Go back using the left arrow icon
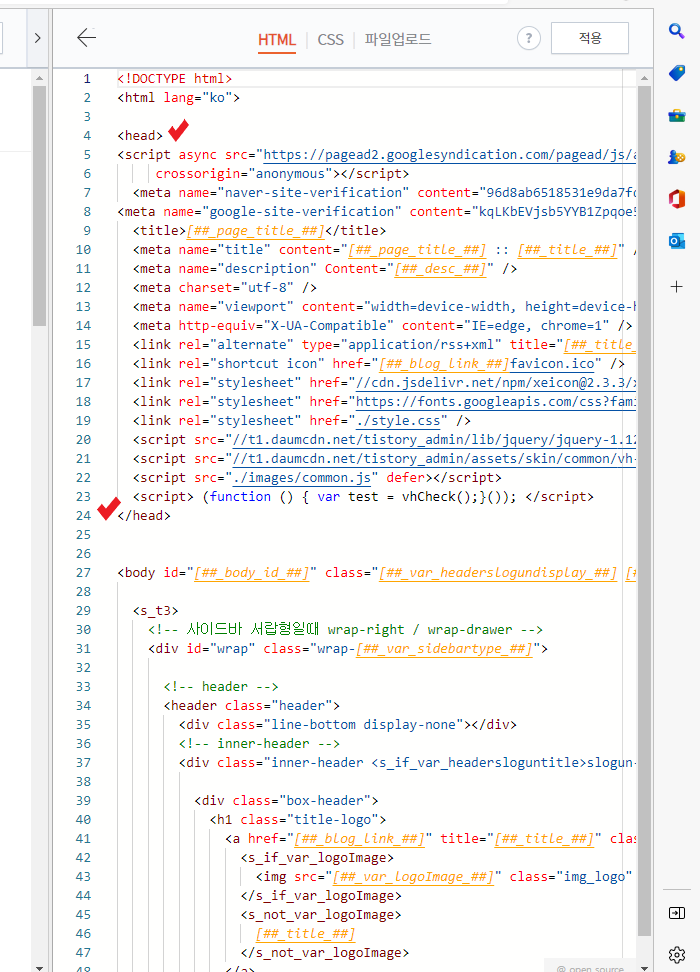700x972 pixels. pos(86,38)
